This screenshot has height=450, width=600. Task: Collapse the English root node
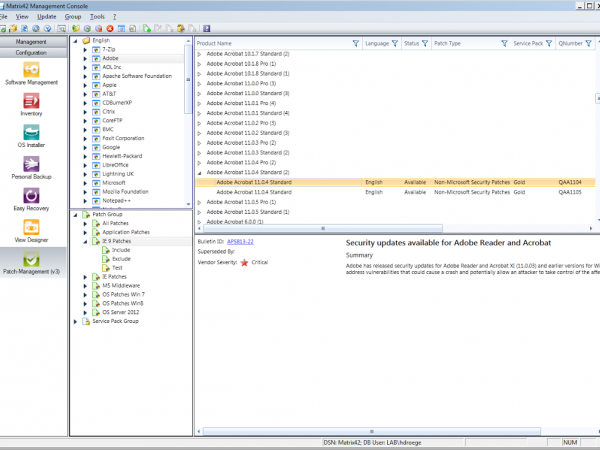pos(75,41)
